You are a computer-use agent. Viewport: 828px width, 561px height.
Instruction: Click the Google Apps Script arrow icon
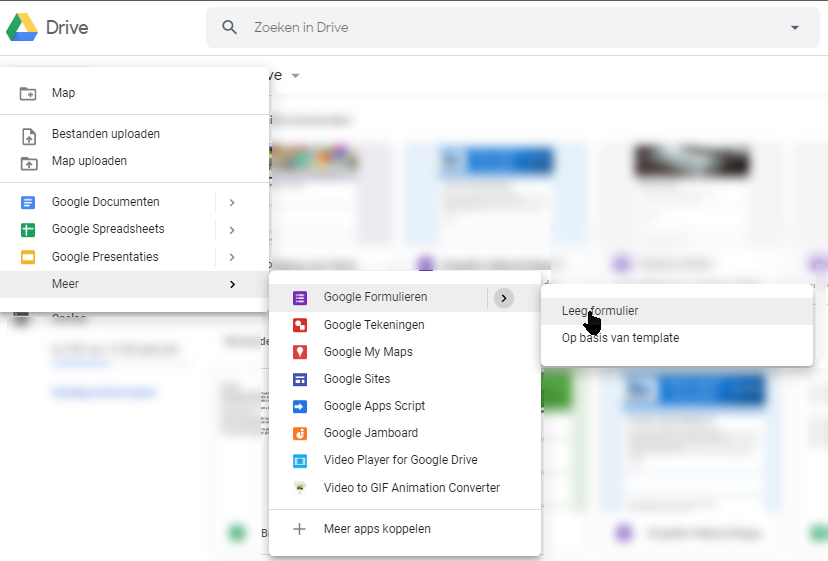[300, 406]
